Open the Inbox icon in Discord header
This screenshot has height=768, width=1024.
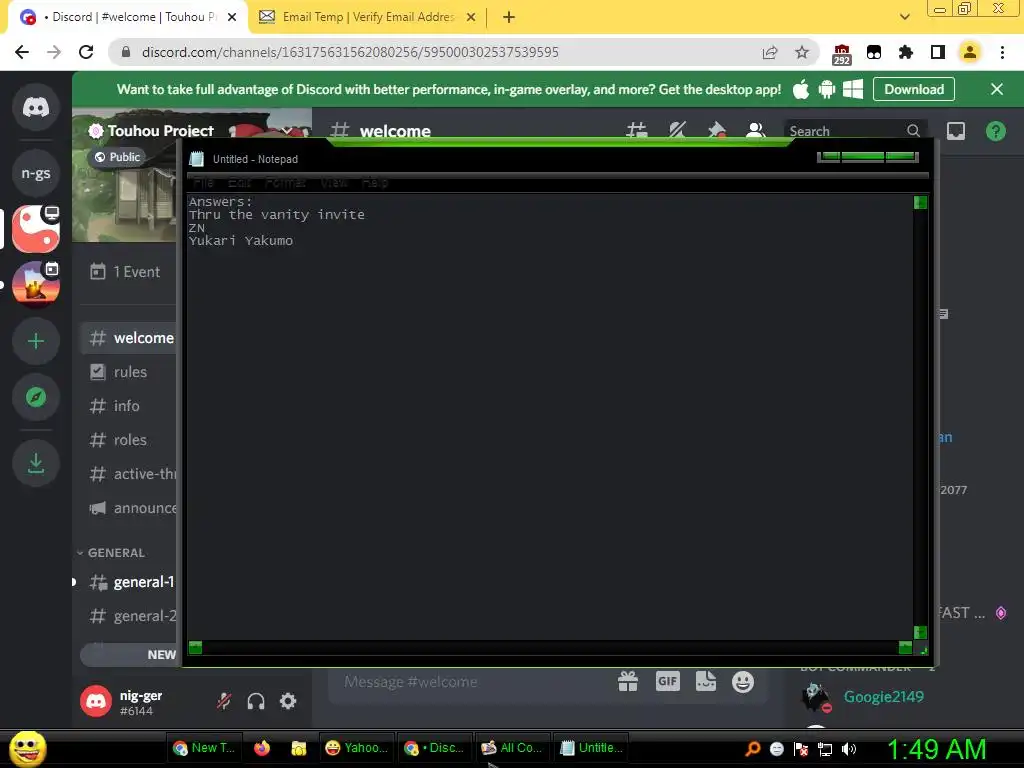click(955, 131)
